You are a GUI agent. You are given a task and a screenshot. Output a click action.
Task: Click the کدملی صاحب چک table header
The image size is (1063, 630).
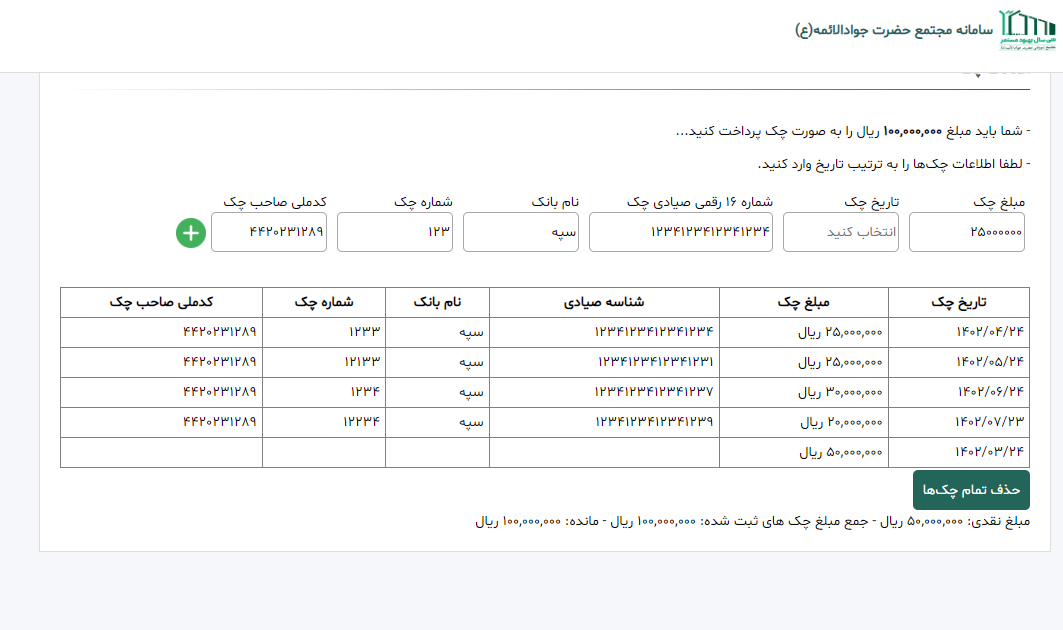click(161, 302)
